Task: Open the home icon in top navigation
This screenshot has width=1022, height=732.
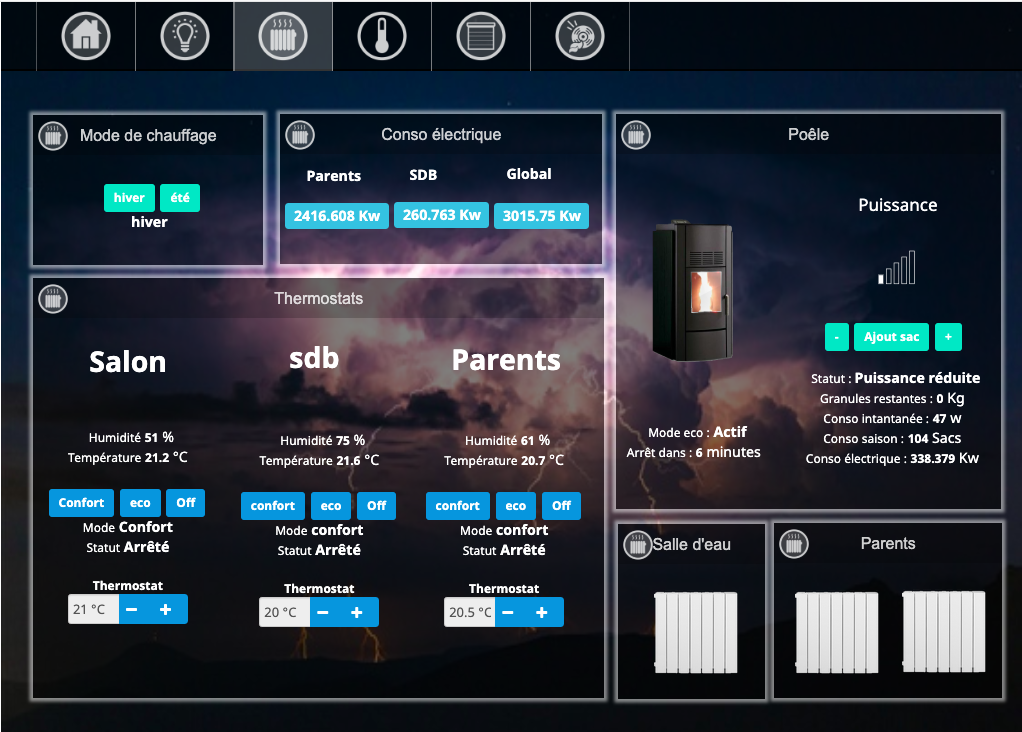Action: 86,37
